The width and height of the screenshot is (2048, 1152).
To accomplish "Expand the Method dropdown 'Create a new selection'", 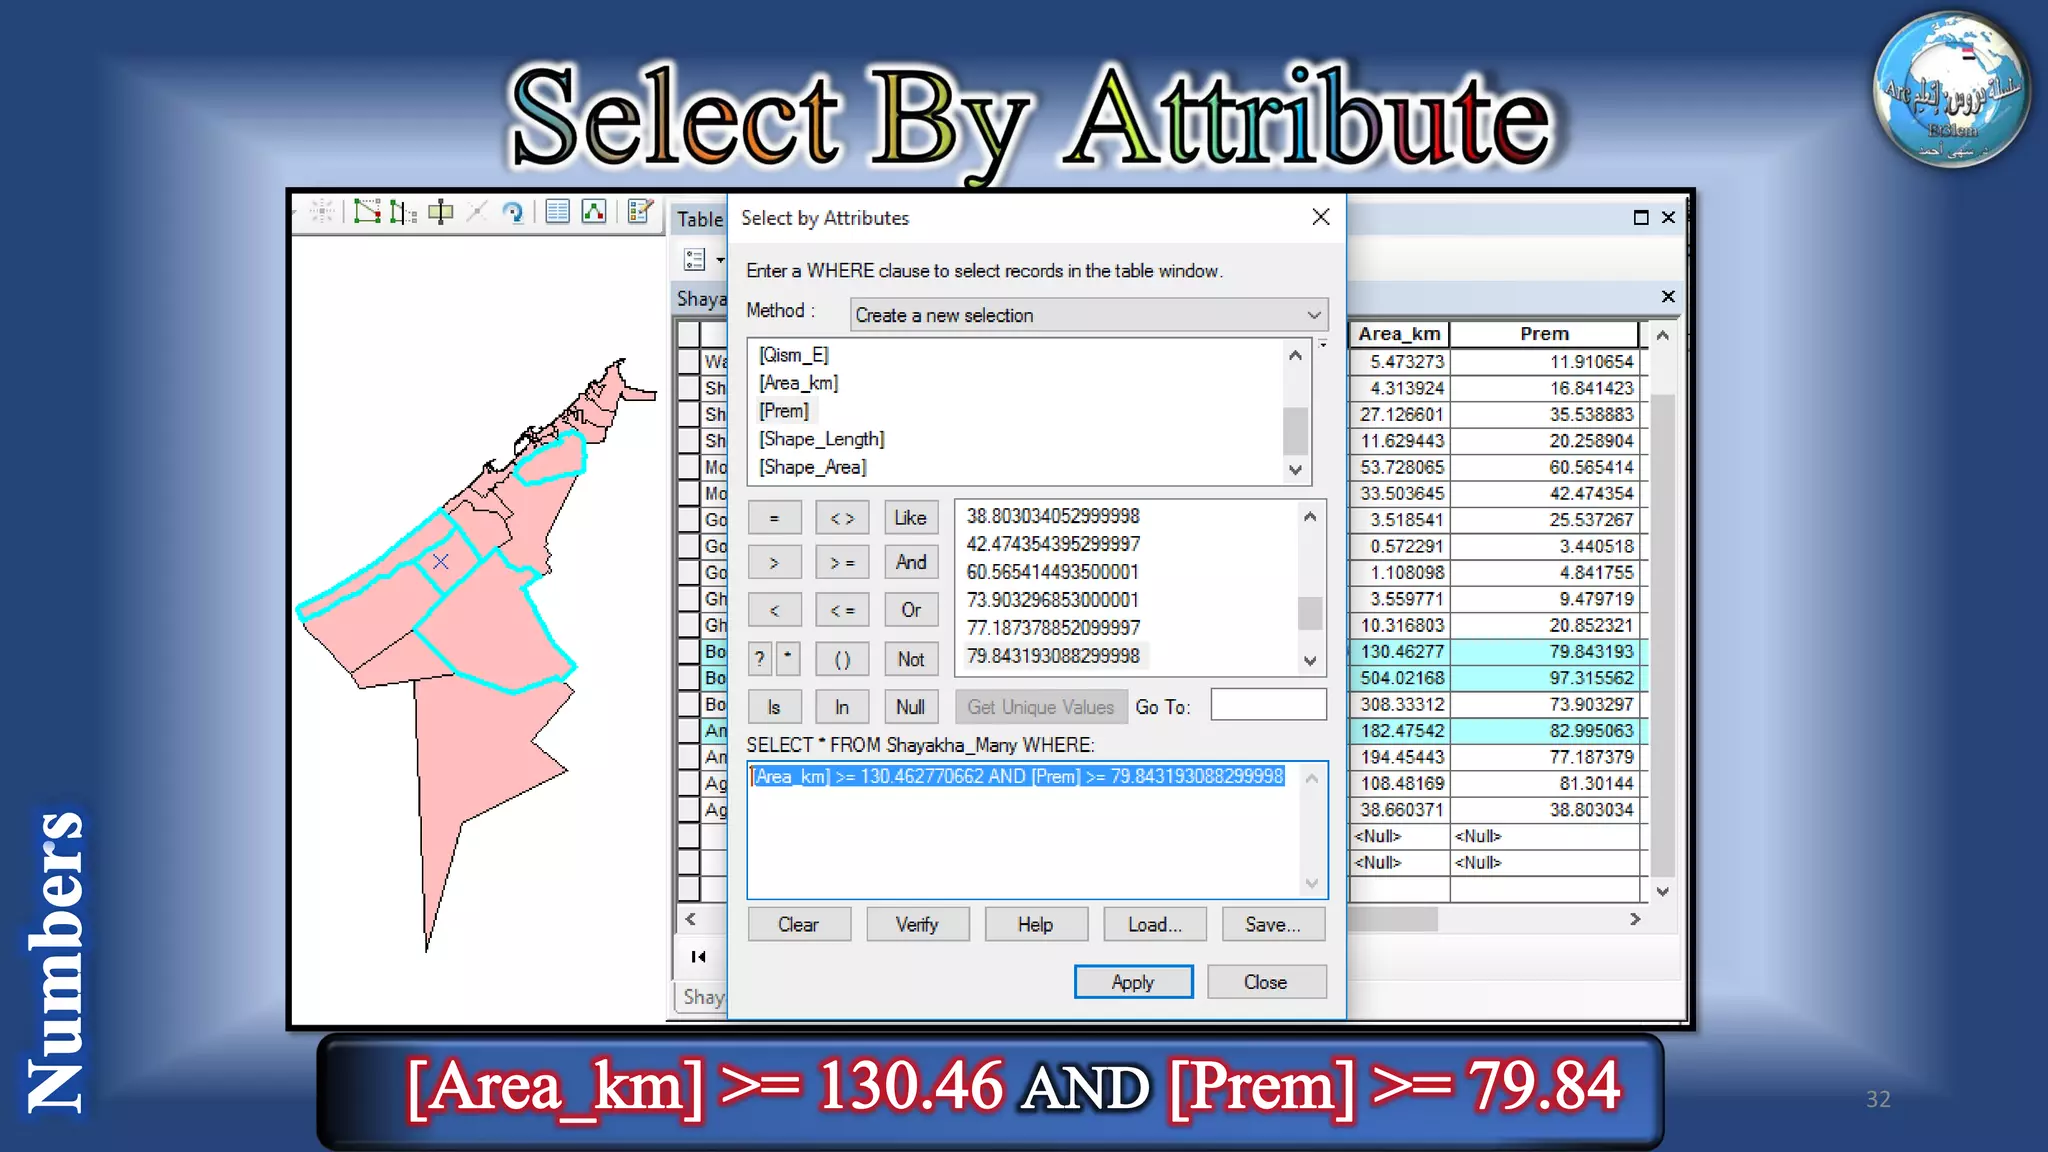I will [x=1088, y=315].
